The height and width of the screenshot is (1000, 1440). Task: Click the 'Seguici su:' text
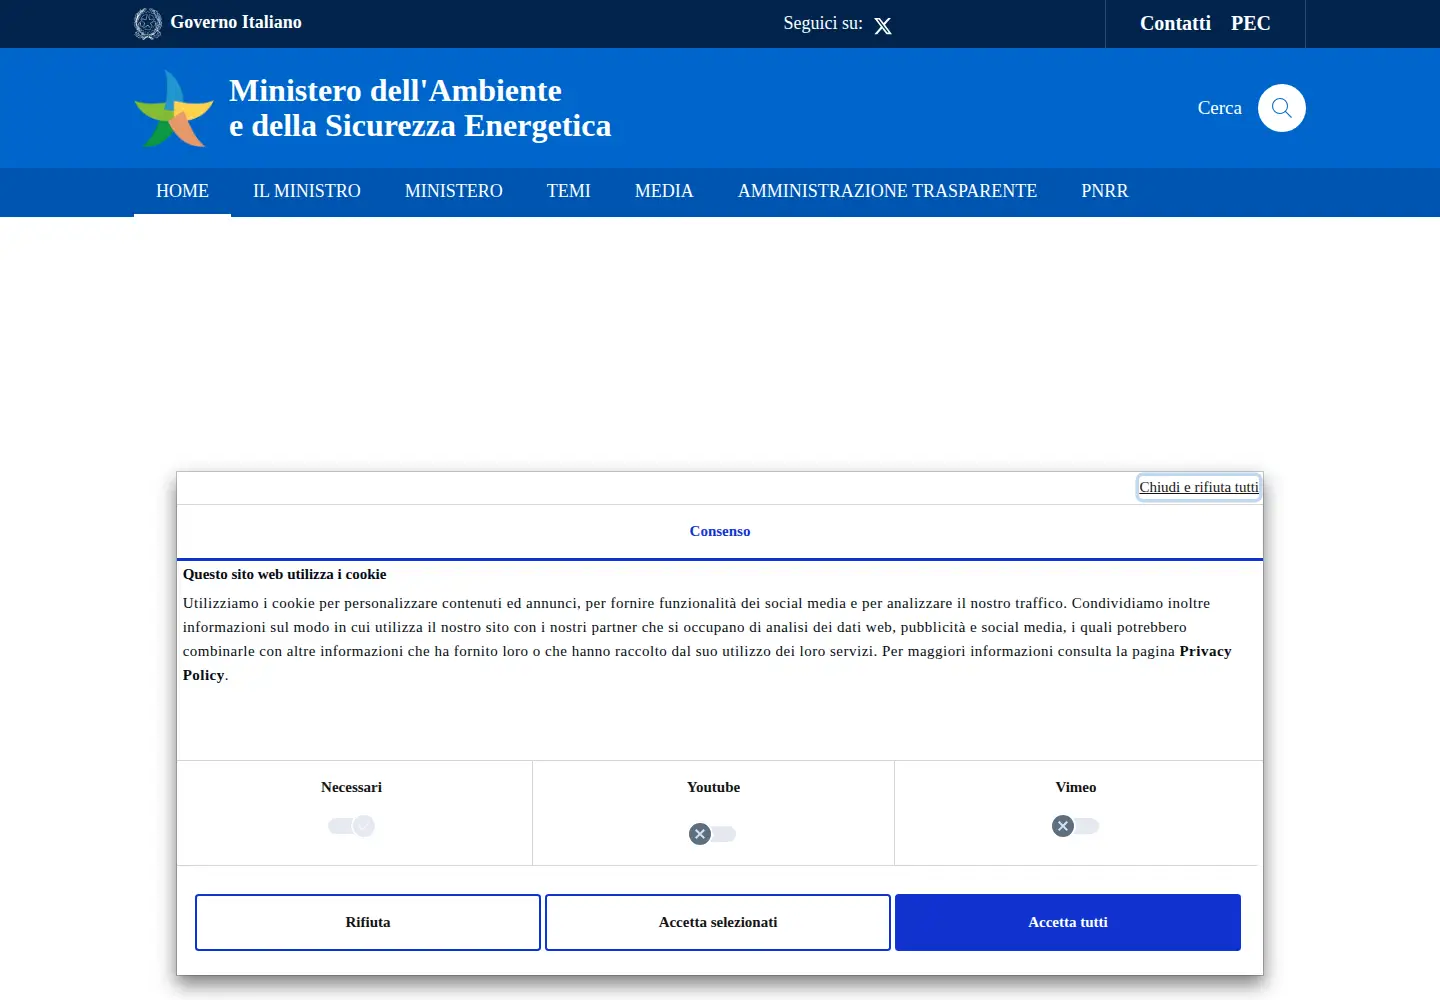823,23
